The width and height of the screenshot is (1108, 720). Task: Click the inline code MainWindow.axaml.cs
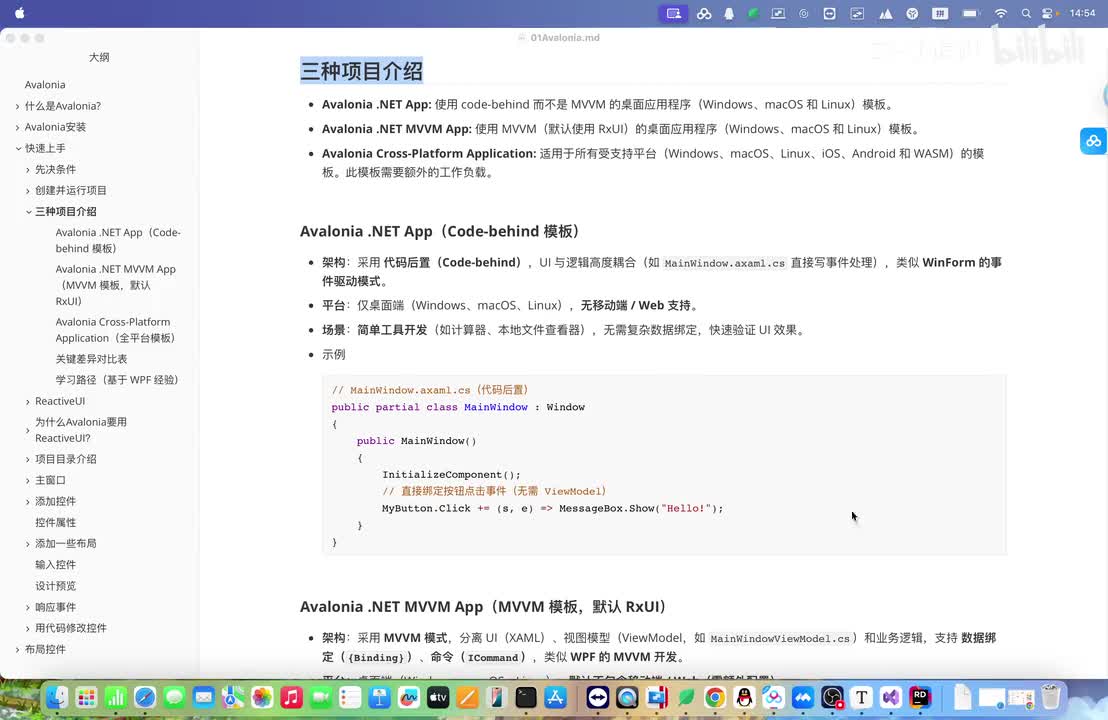(x=724, y=263)
